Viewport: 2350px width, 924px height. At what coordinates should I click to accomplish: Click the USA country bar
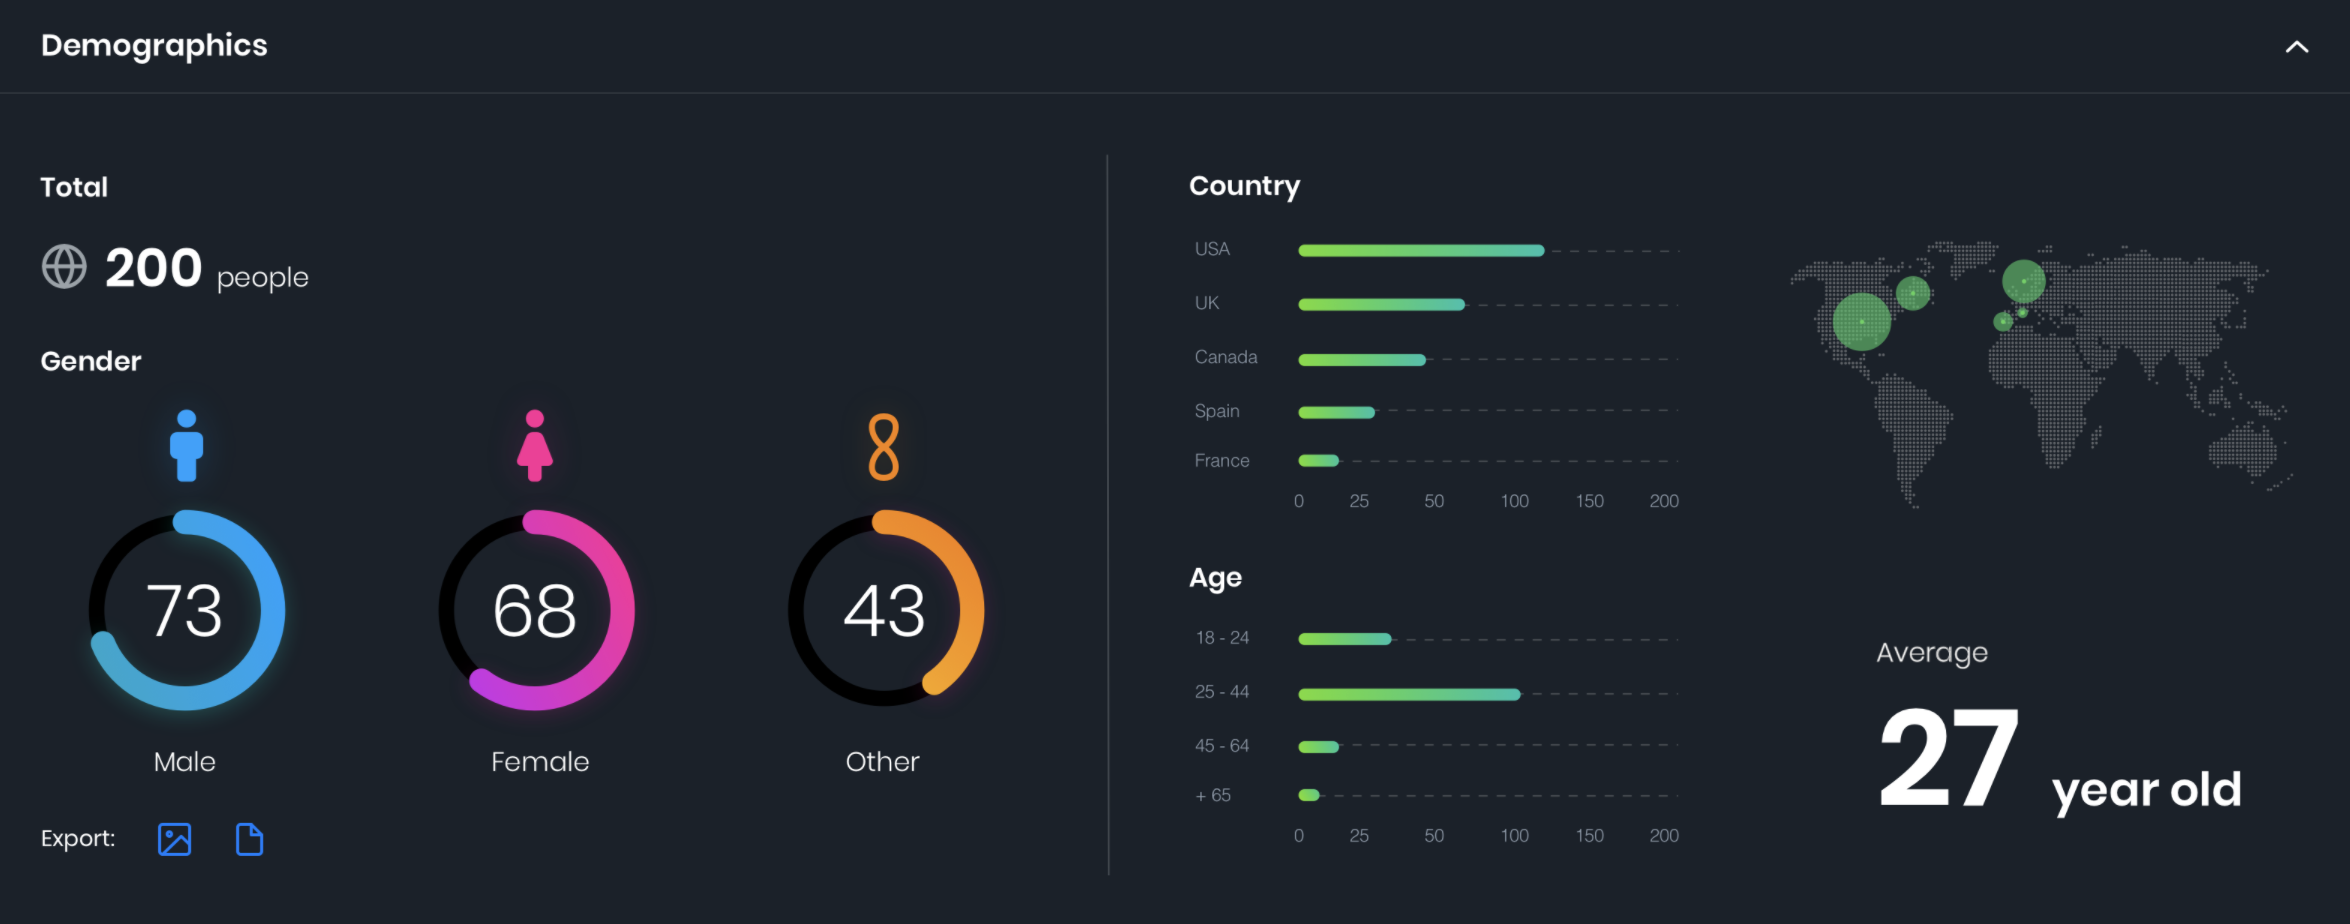[1421, 250]
